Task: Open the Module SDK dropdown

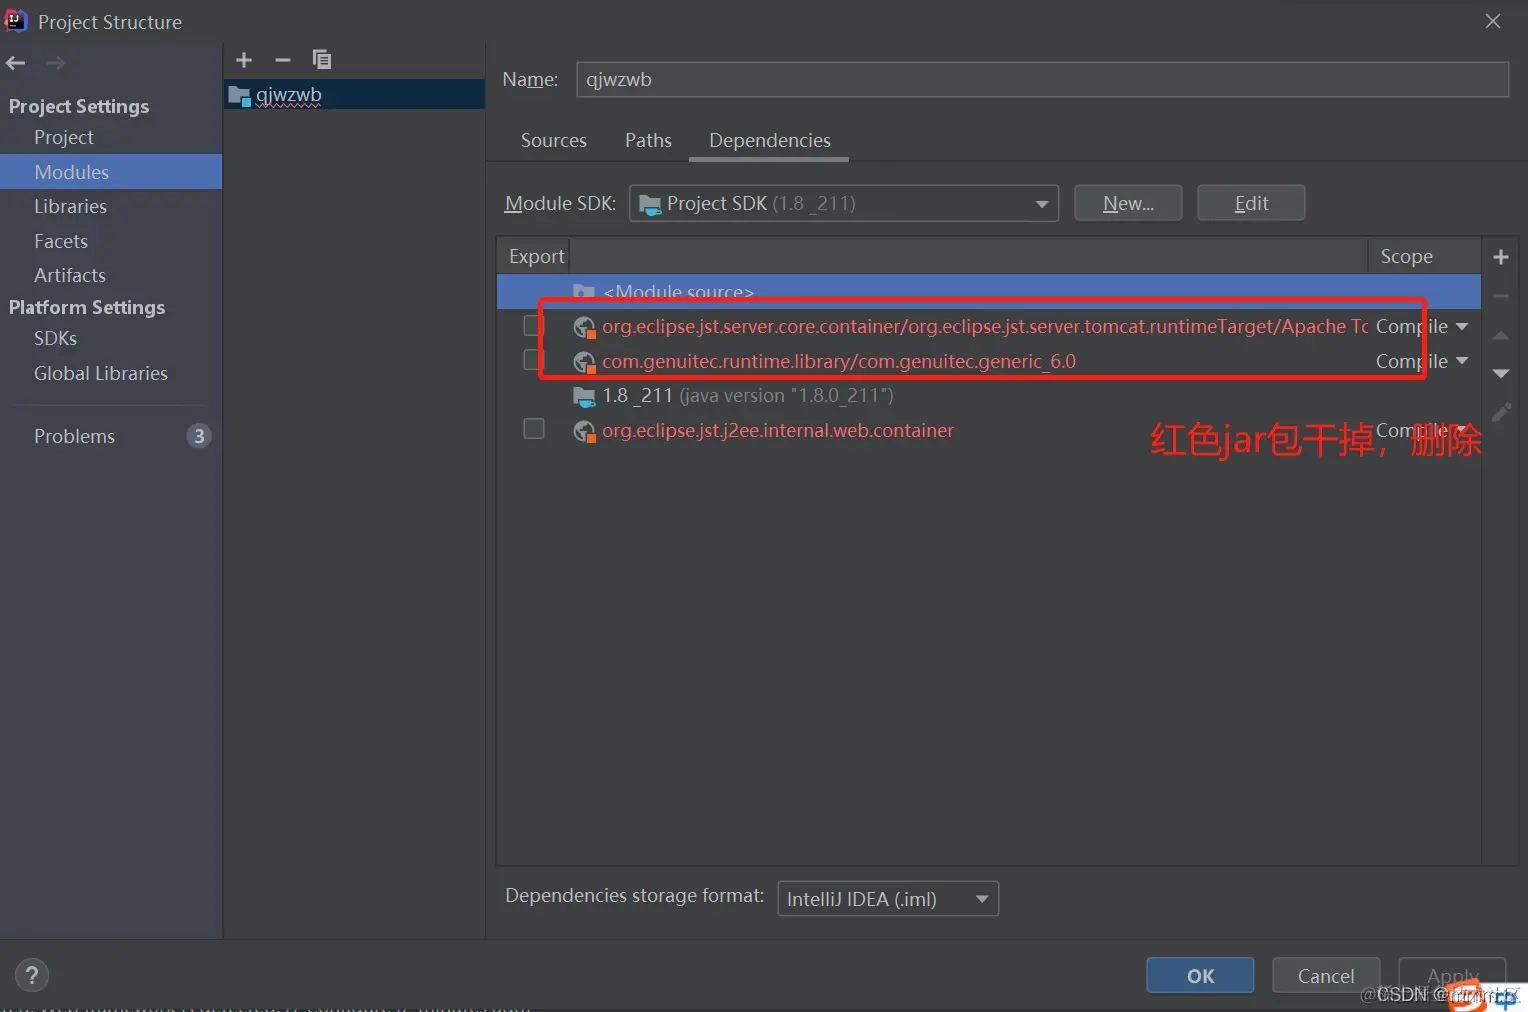Action: (844, 203)
